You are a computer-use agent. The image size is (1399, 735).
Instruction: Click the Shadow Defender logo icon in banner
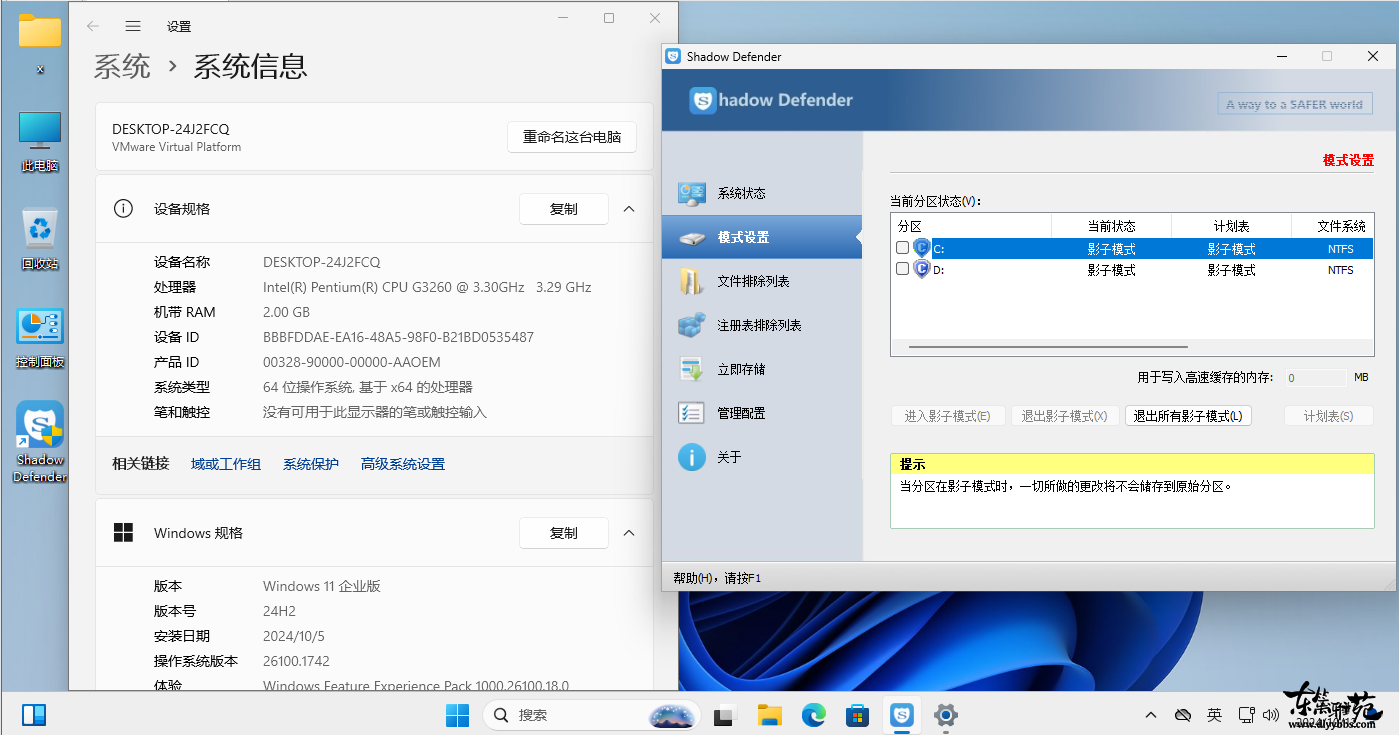tap(703, 100)
